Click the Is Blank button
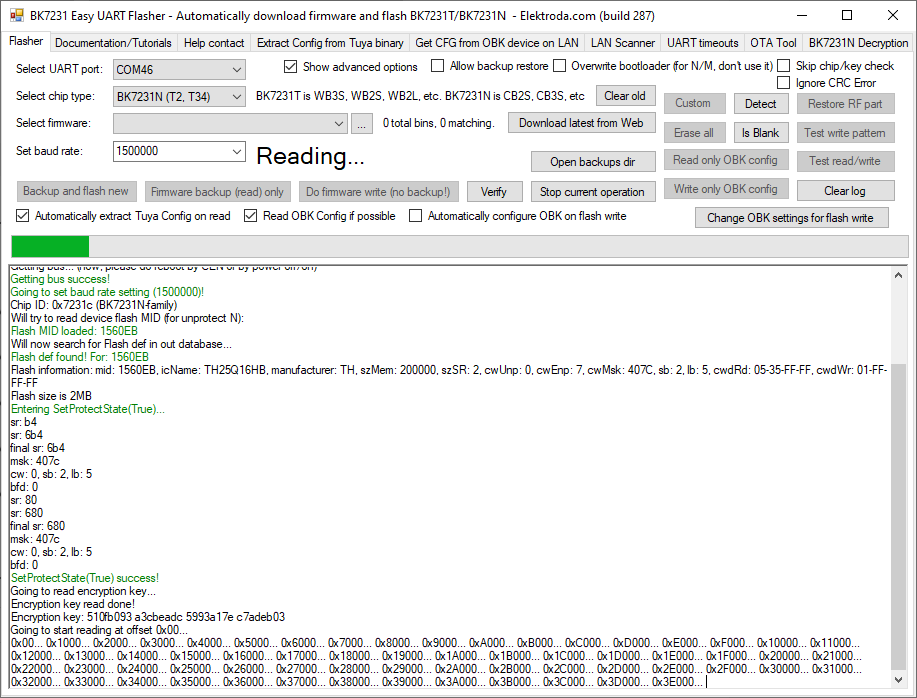Screen dimensions: 917x698 pyautogui.click(x=761, y=133)
